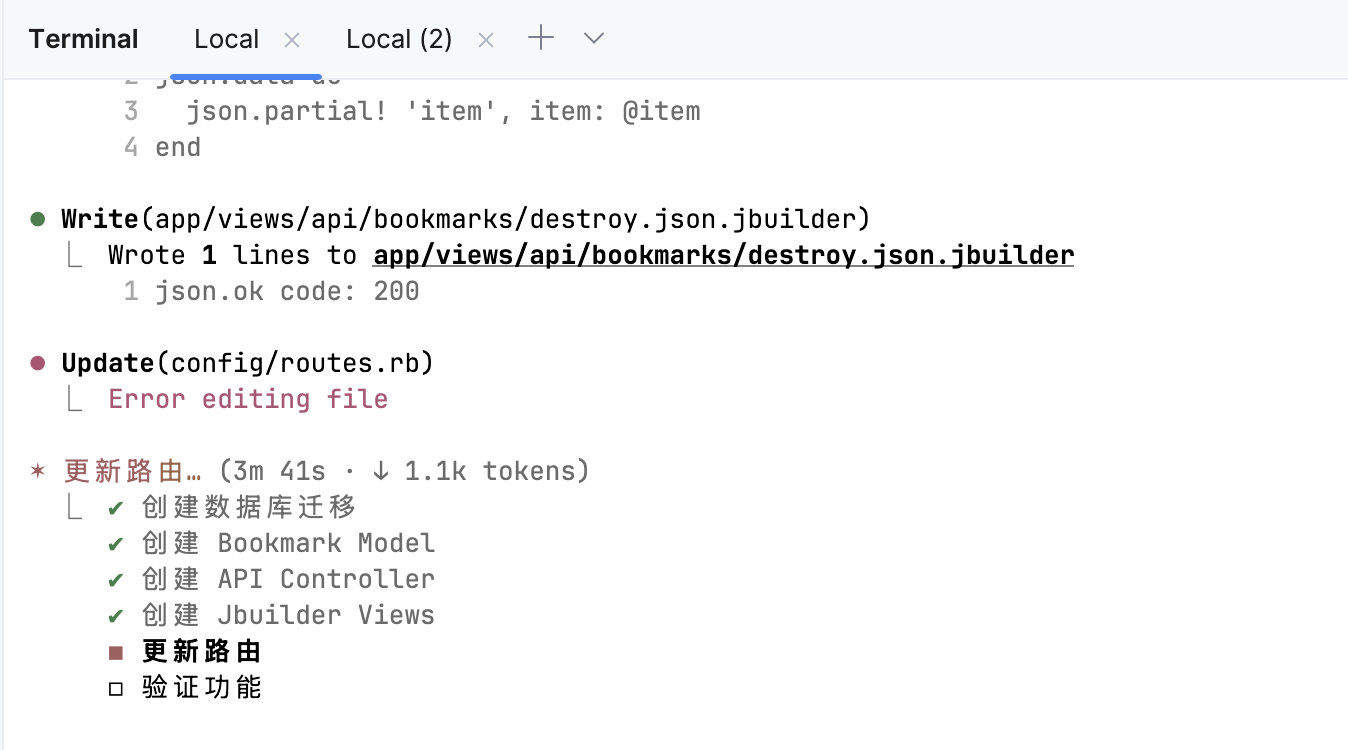Click the in-progress square beside 更新路由

click(x=116, y=653)
